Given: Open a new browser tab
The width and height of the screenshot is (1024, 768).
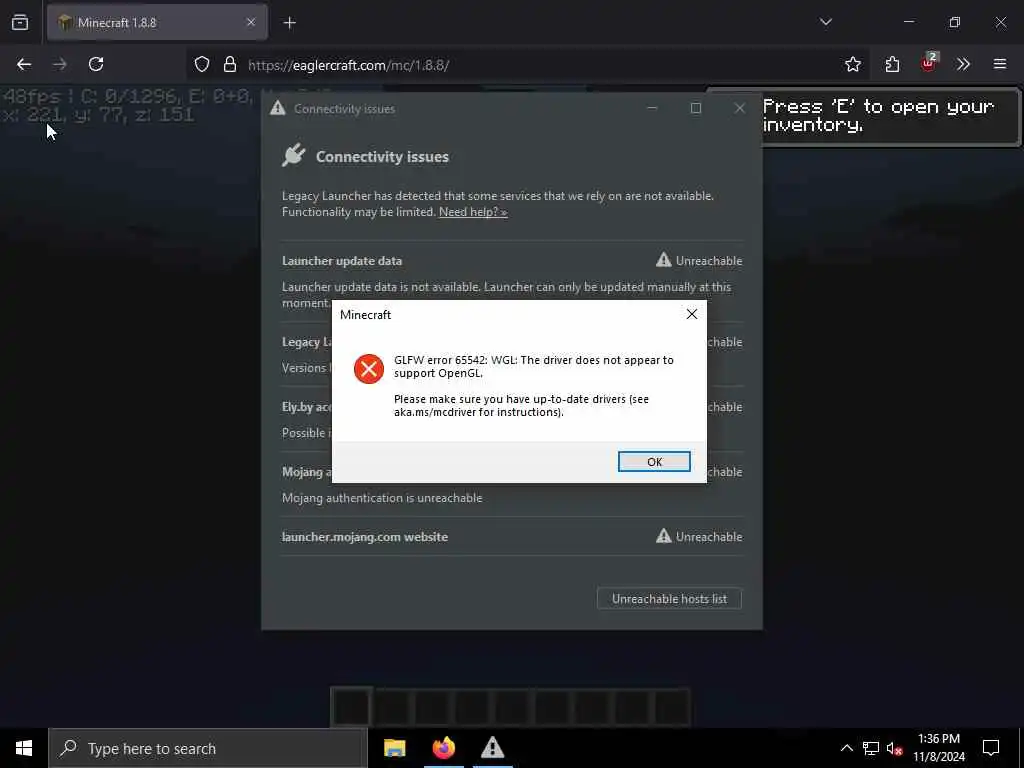Looking at the screenshot, I should point(290,23).
